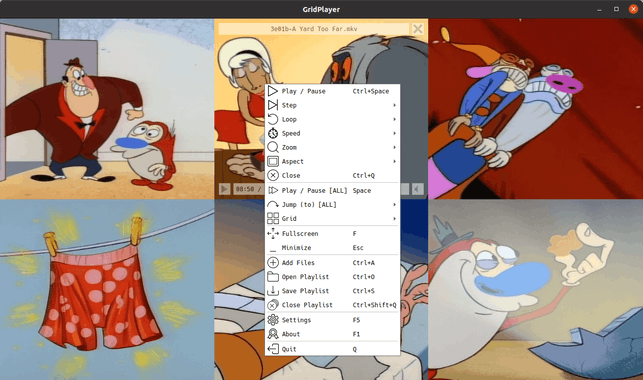
Task: Click the Quit exit icon
Action: pos(273,349)
